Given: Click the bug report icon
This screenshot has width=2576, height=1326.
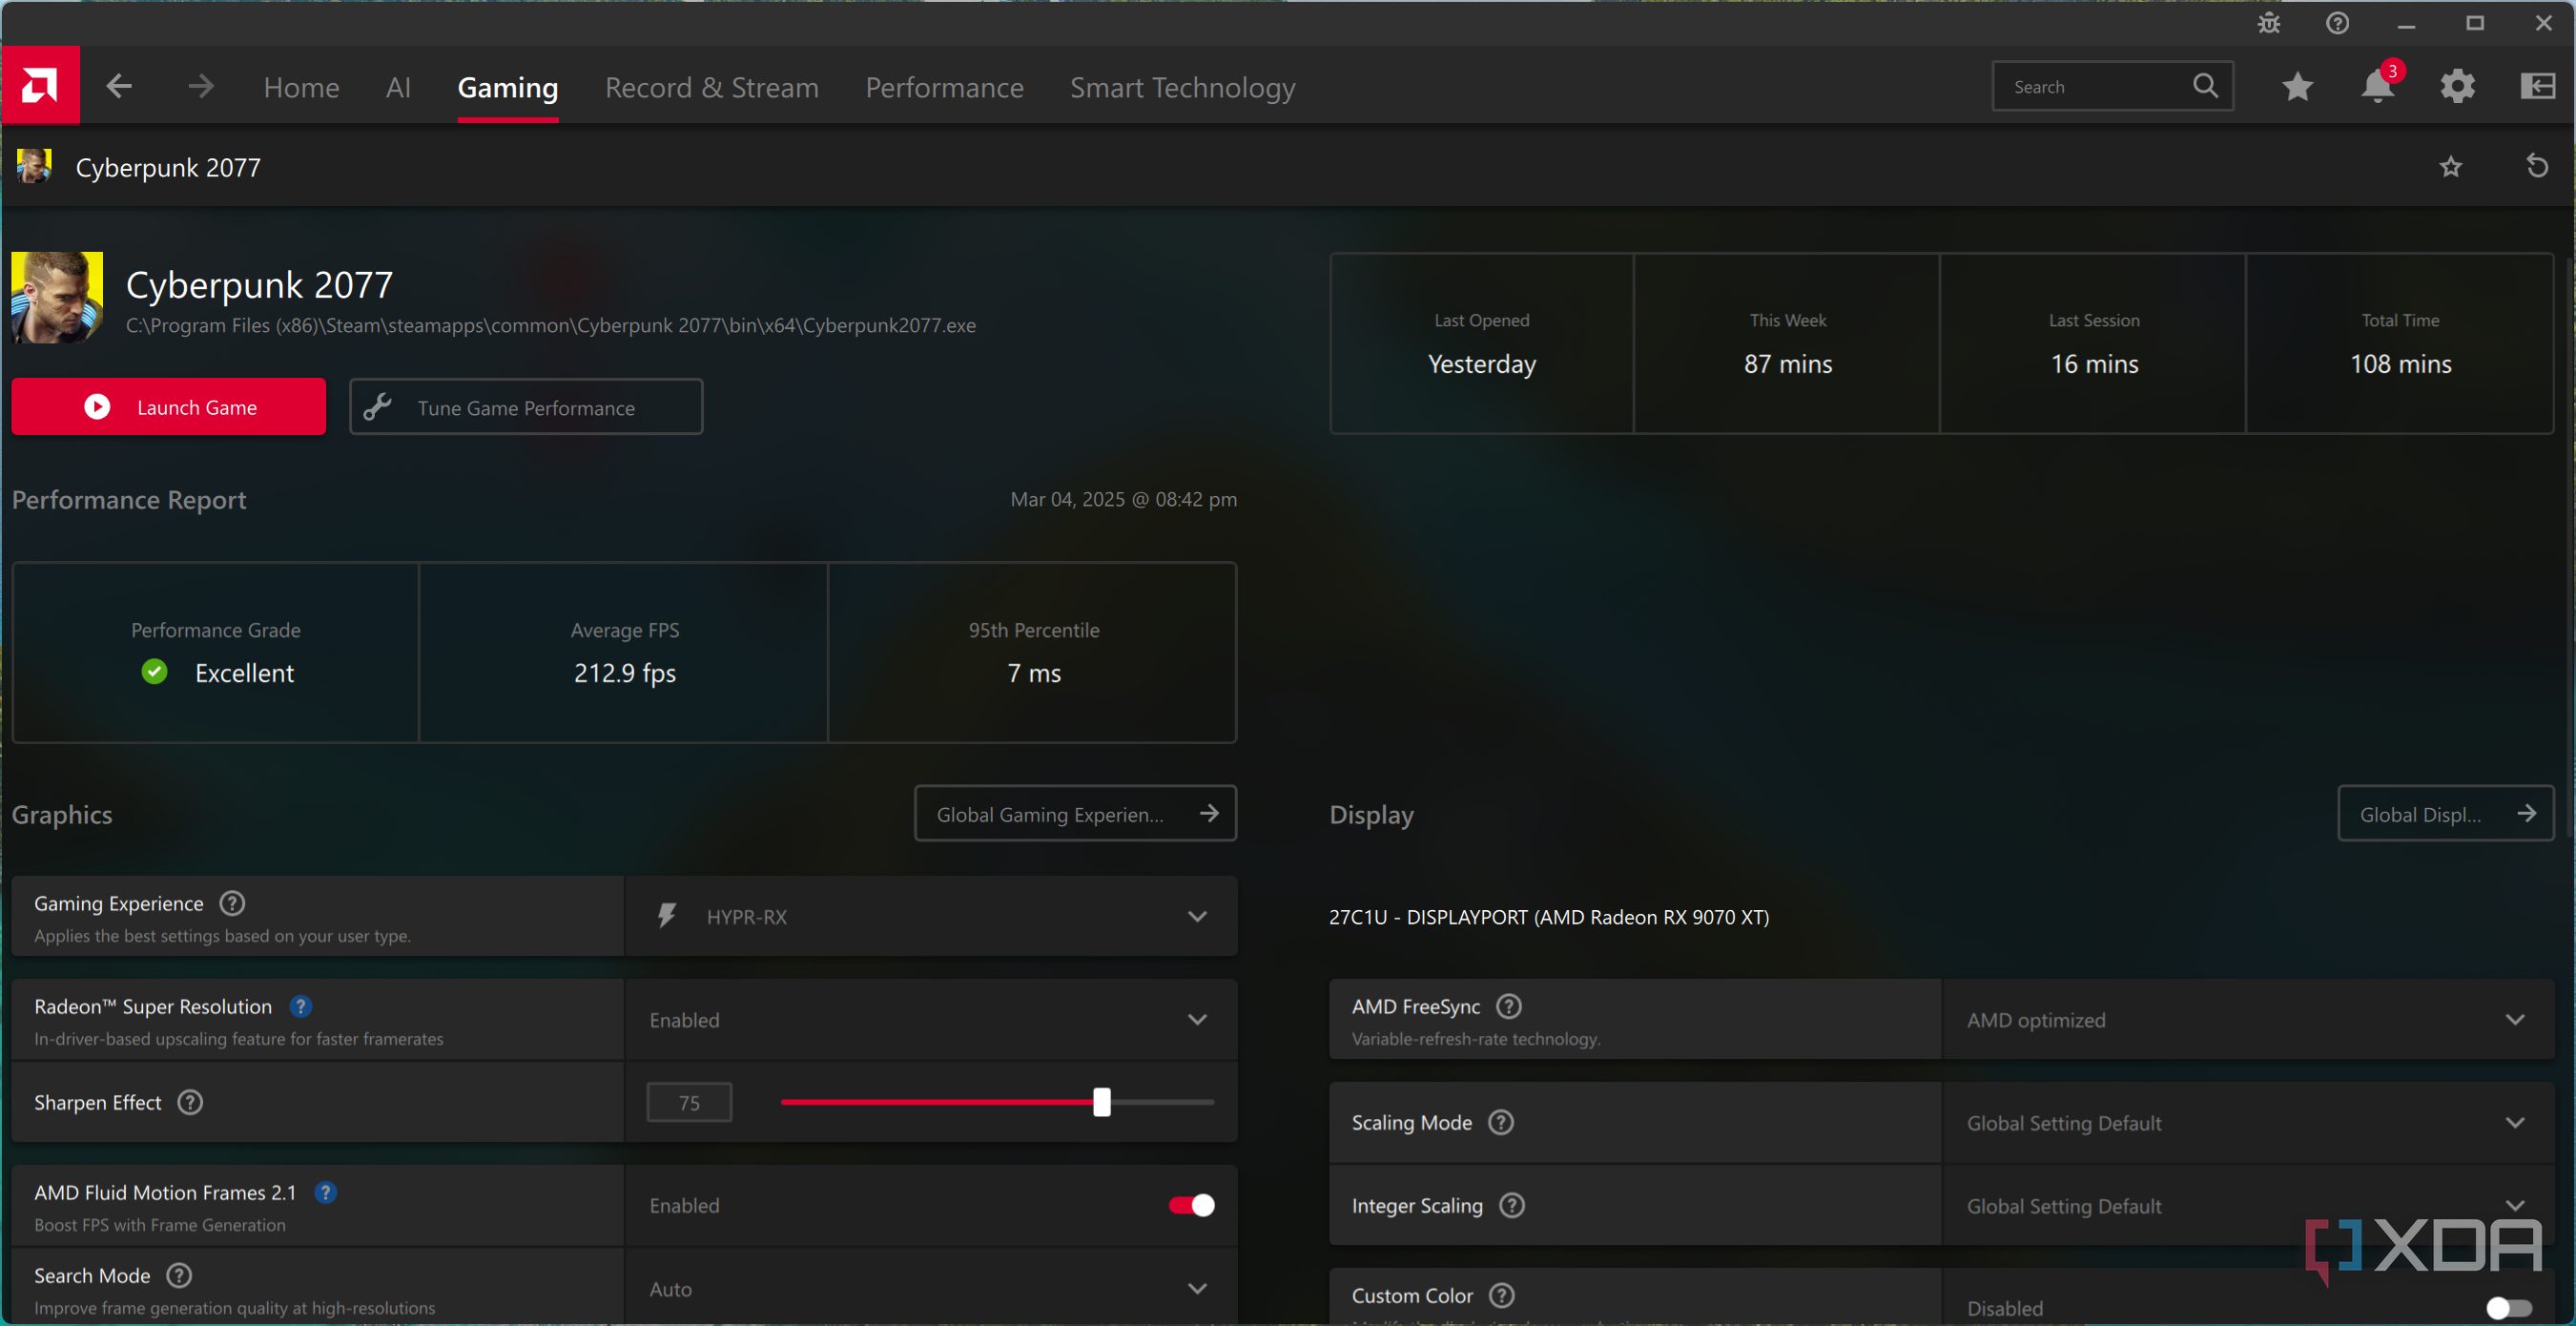Looking at the screenshot, I should [2268, 23].
